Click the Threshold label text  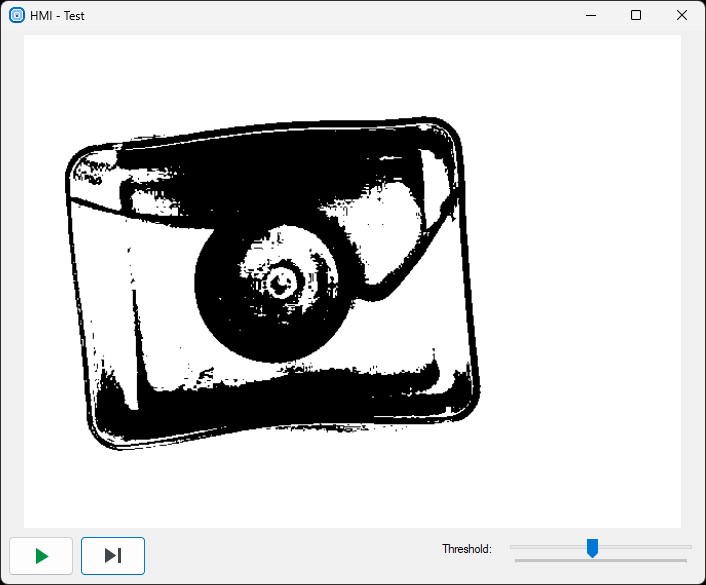466,549
